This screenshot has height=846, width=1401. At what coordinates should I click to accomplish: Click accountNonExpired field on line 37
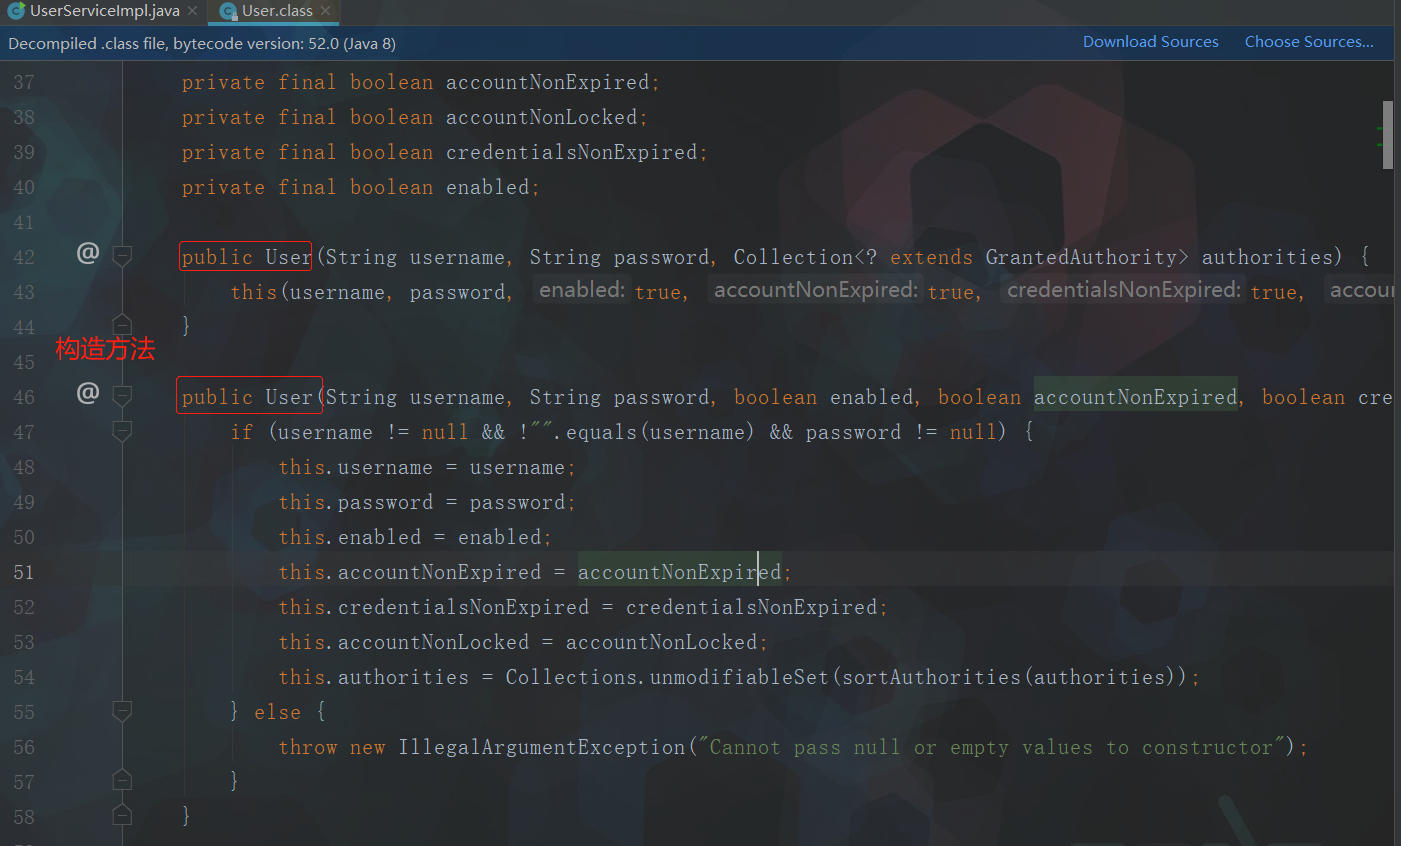click(547, 82)
